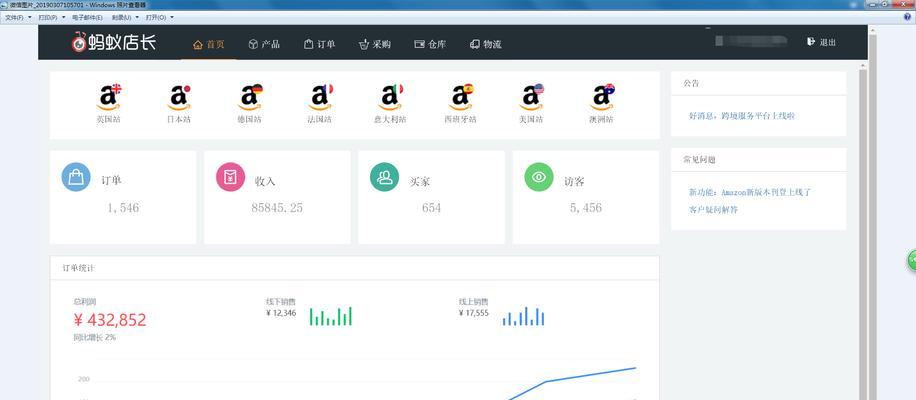
Task: Open the 美国站 Amazon US marketplace icon
Action: pyautogui.click(x=531, y=97)
